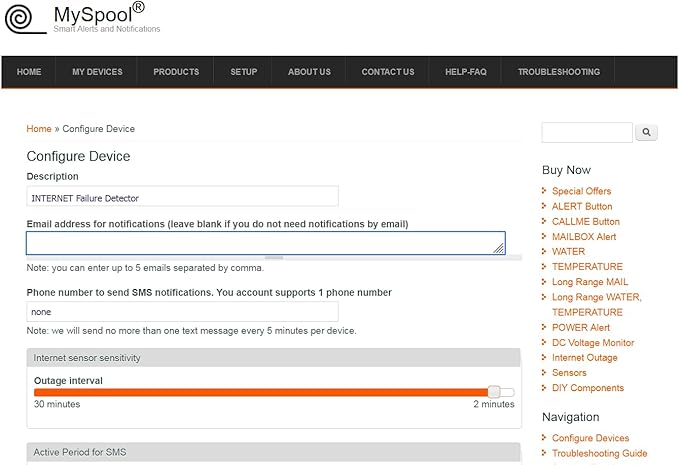
Task: Click the SMS phone number field
Action: (182, 312)
